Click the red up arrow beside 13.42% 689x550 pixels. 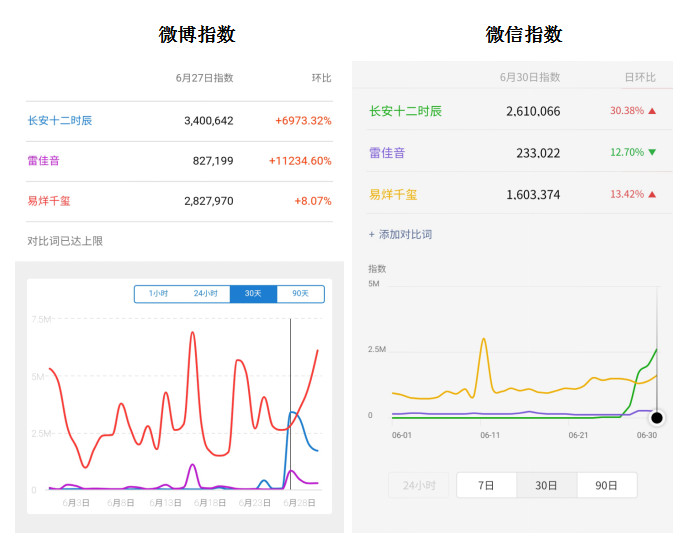[652, 194]
